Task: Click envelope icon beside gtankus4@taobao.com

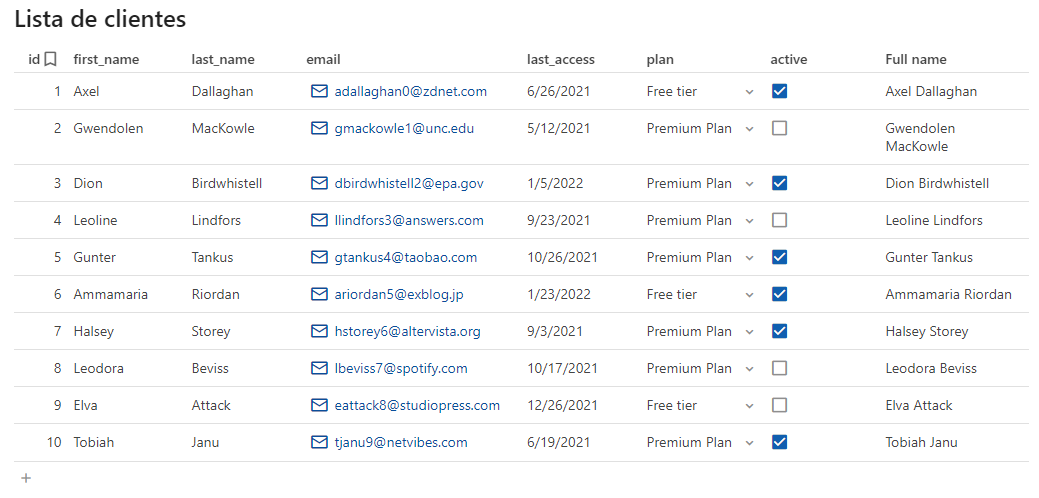Action: (x=320, y=257)
